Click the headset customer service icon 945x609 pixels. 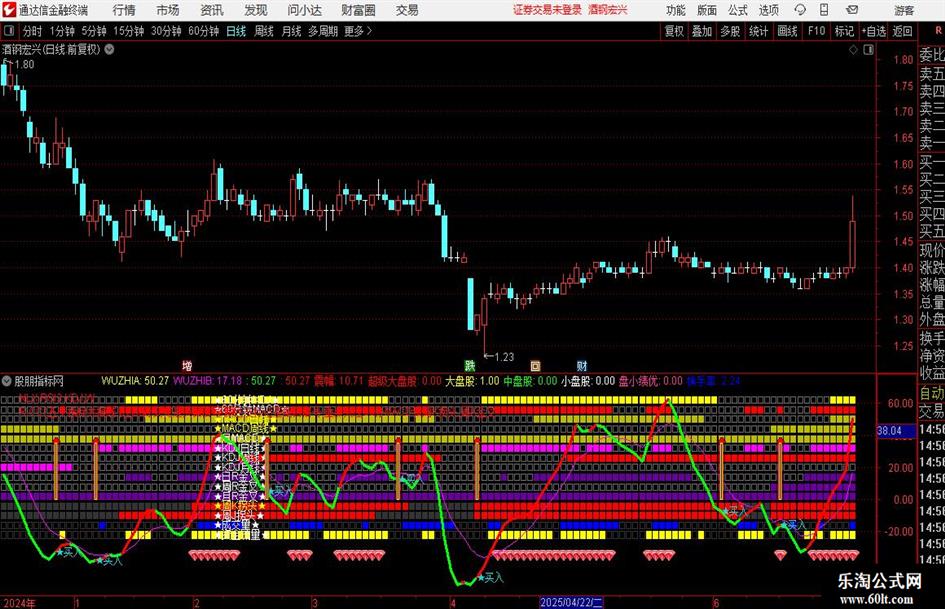(800, 10)
